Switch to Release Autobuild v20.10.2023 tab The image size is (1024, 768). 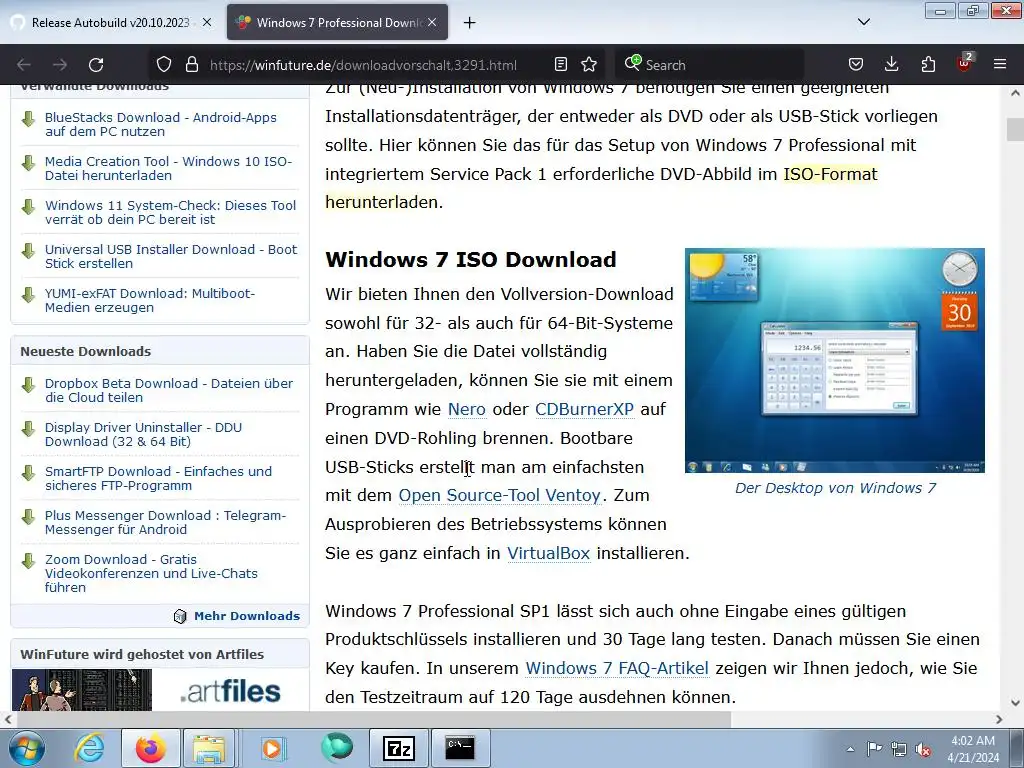click(112, 23)
